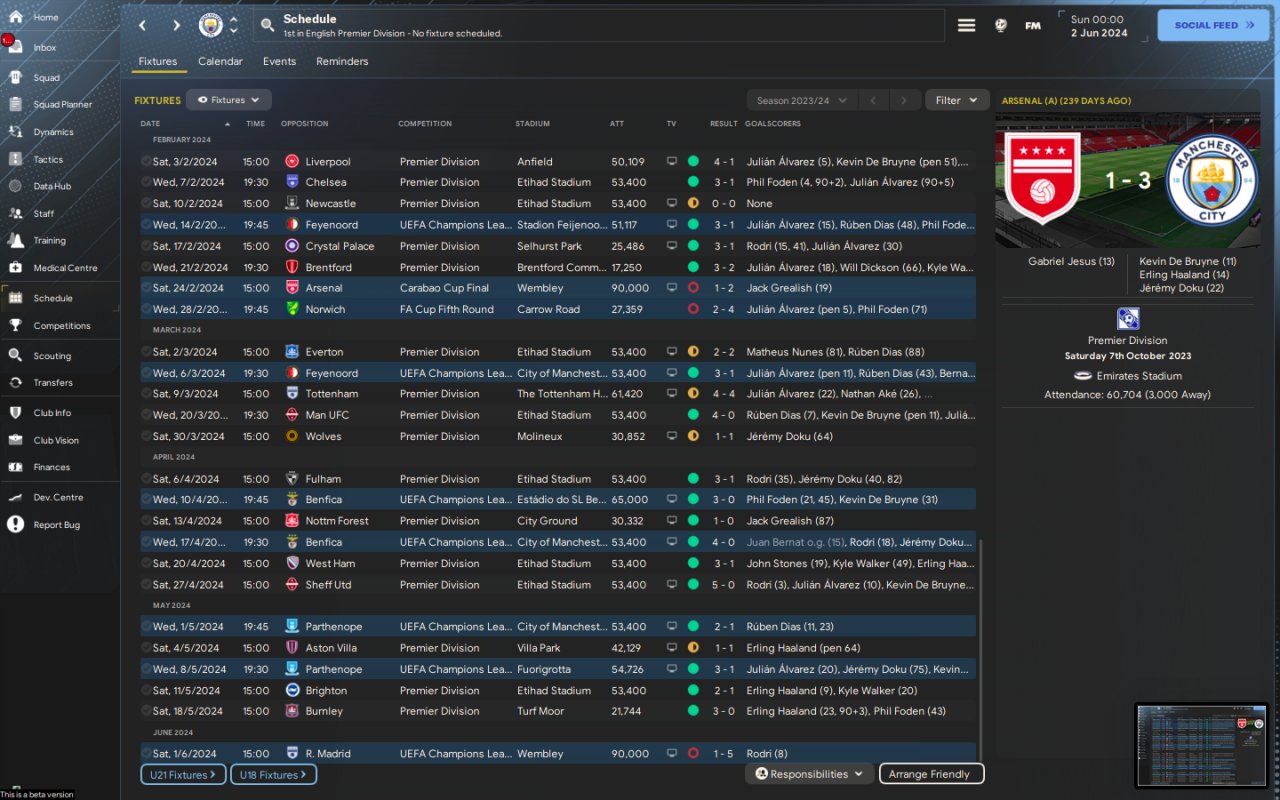The height and width of the screenshot is (800, 1280).
Task: Go forward using the right arrow
Action: tap(176, 25)
